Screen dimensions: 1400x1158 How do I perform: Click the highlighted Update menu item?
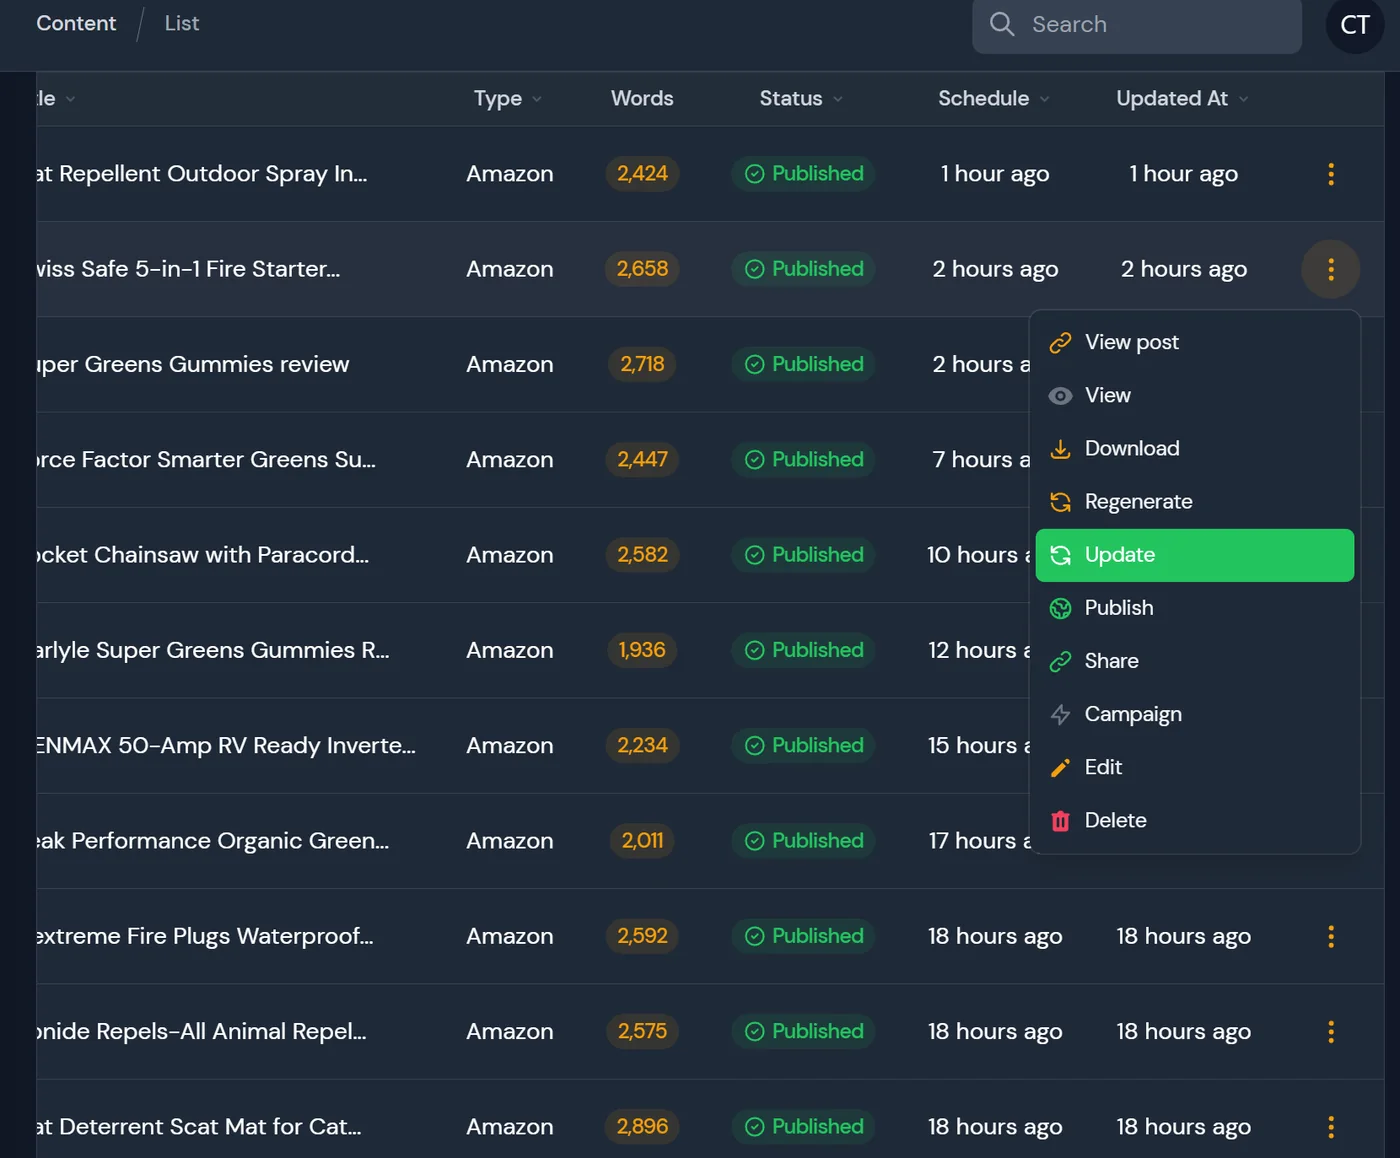tap(1195, 555)
